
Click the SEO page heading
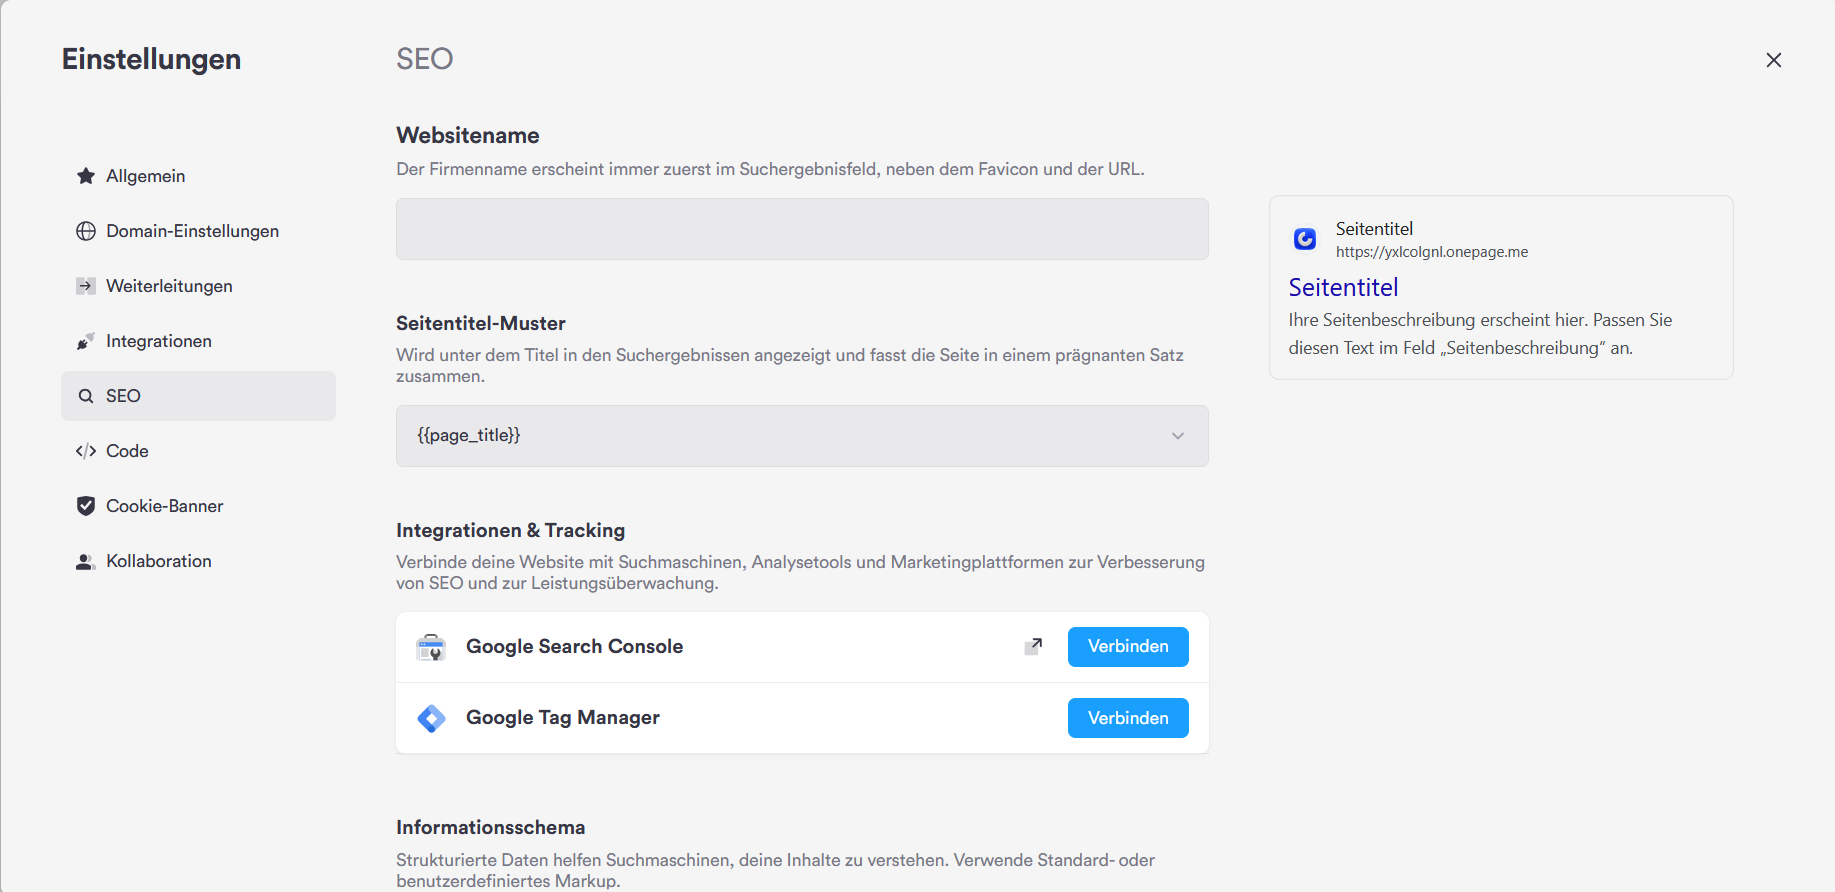tap(425, 59)
